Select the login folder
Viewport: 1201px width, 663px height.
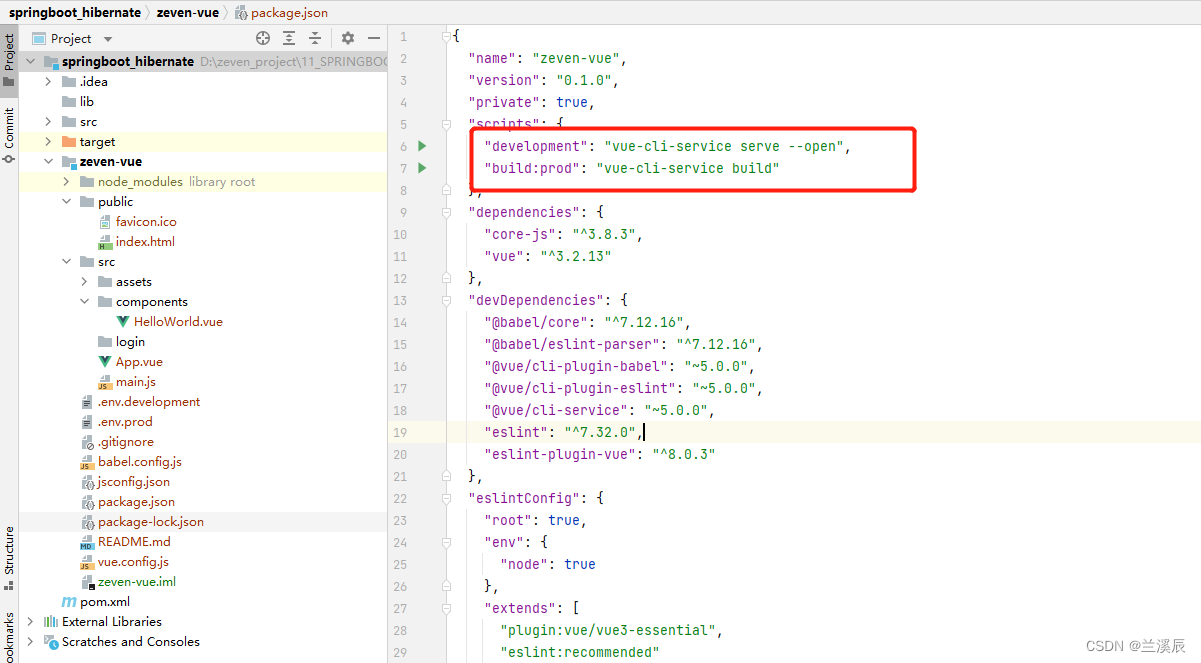point(122,341)
